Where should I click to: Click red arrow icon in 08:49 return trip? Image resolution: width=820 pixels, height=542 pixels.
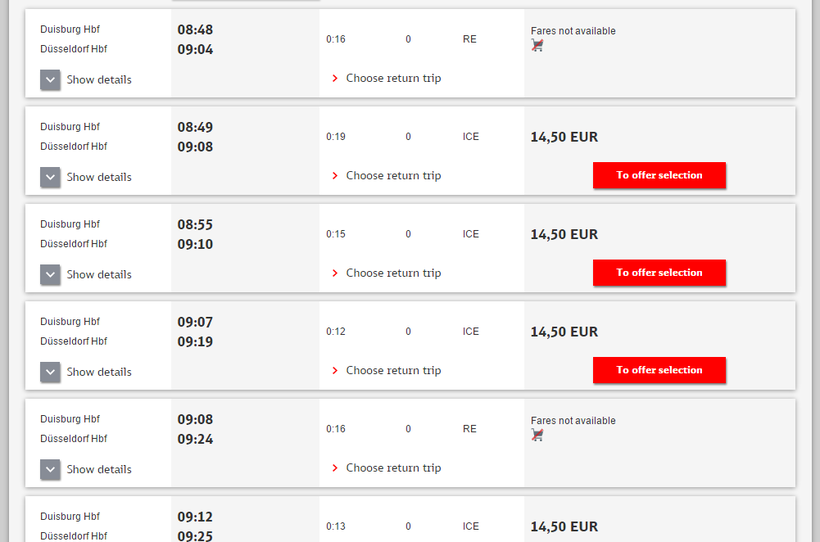click(334, 176)
